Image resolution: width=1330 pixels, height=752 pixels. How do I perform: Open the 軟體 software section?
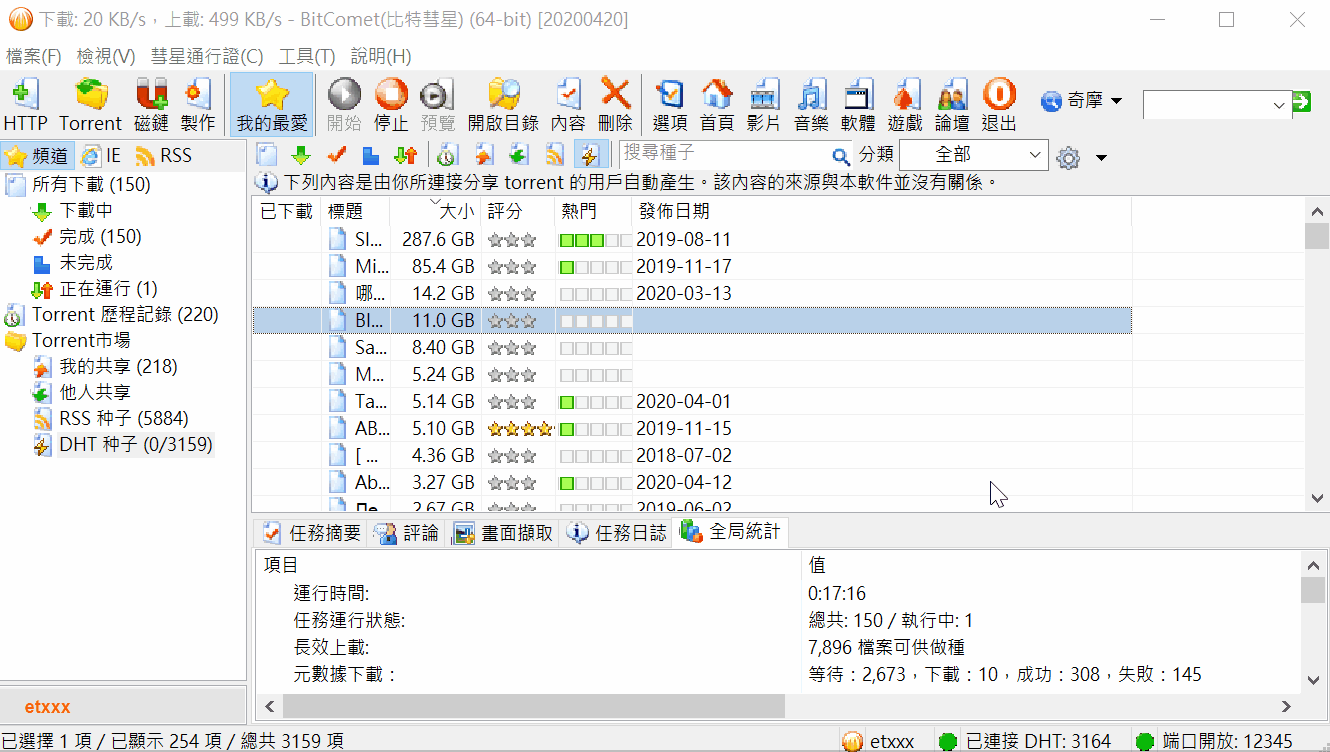(858, 105)
